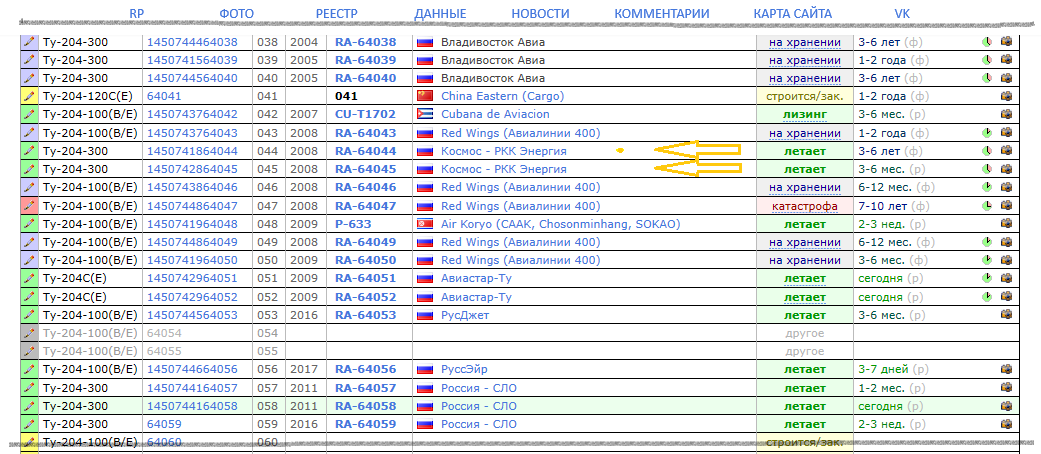The width and height of the screenshot is (1041, 454).
Task: Open camera photo icon for RA-64038
Action: pos(1006,43)
